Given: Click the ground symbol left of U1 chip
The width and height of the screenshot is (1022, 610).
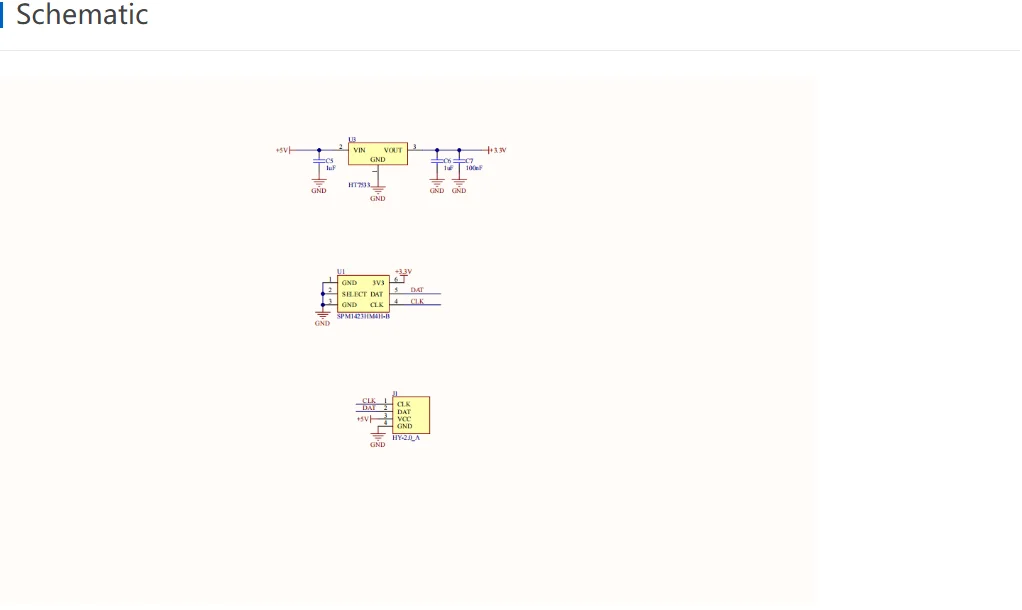Looking at the screenshot, I should [x=322, y=315].
